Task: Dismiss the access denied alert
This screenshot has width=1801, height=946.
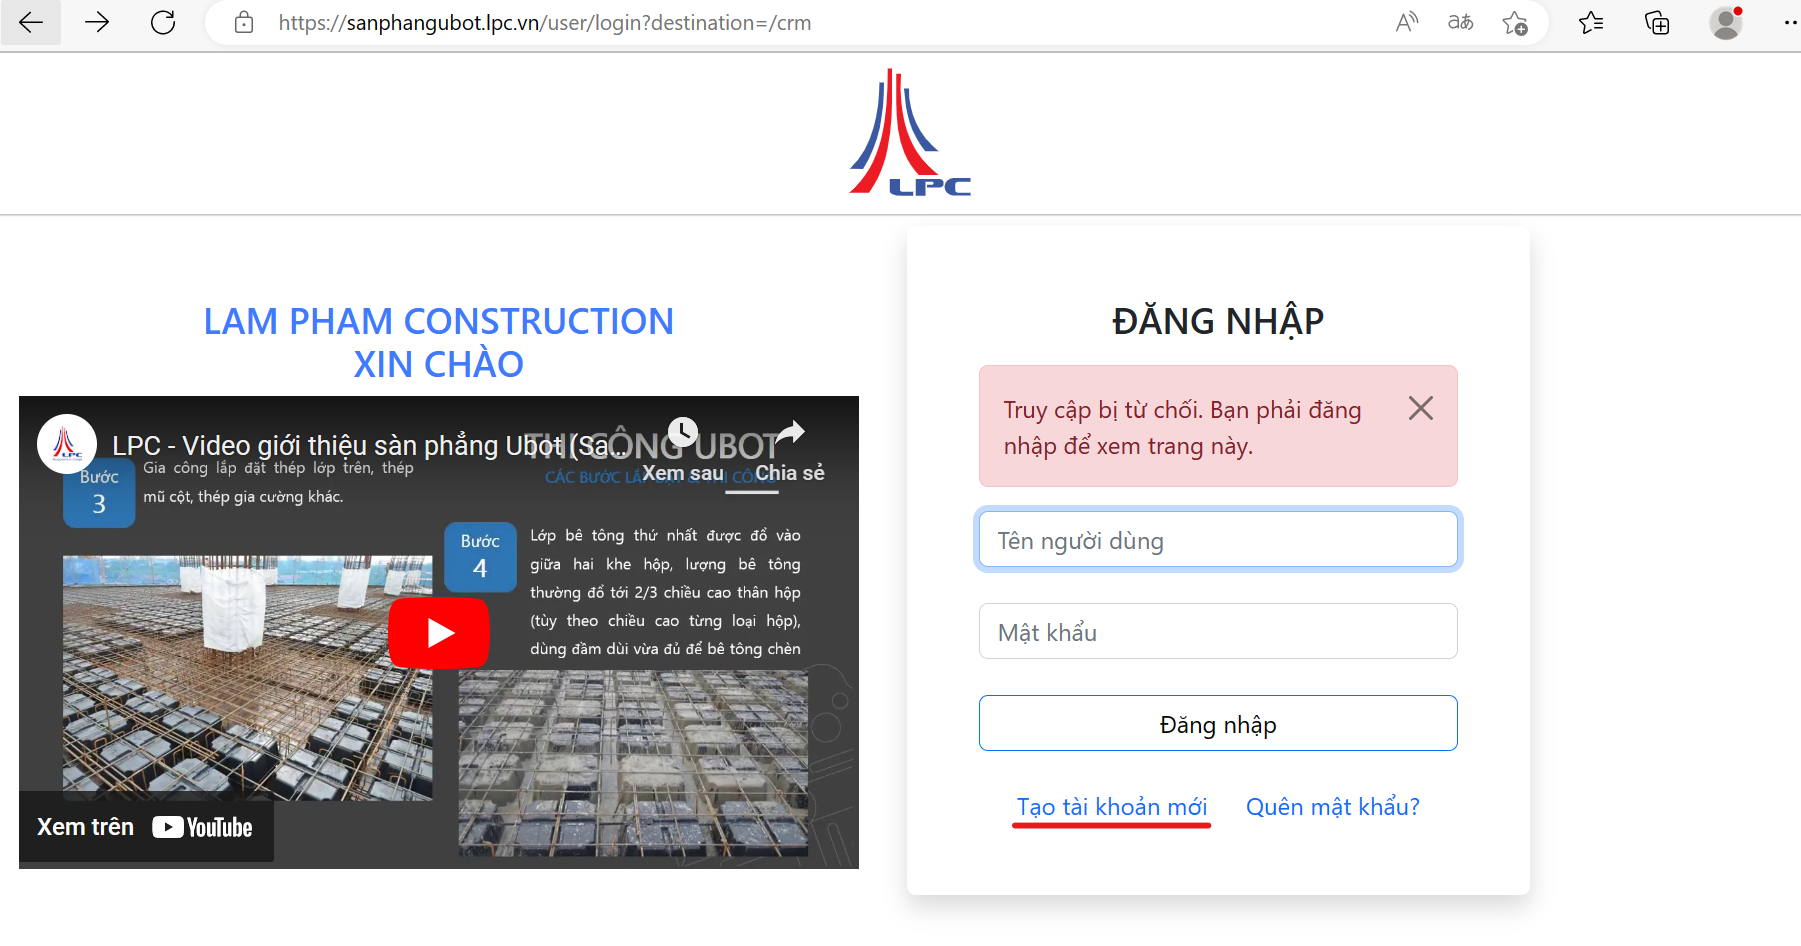Action: 1421,408
